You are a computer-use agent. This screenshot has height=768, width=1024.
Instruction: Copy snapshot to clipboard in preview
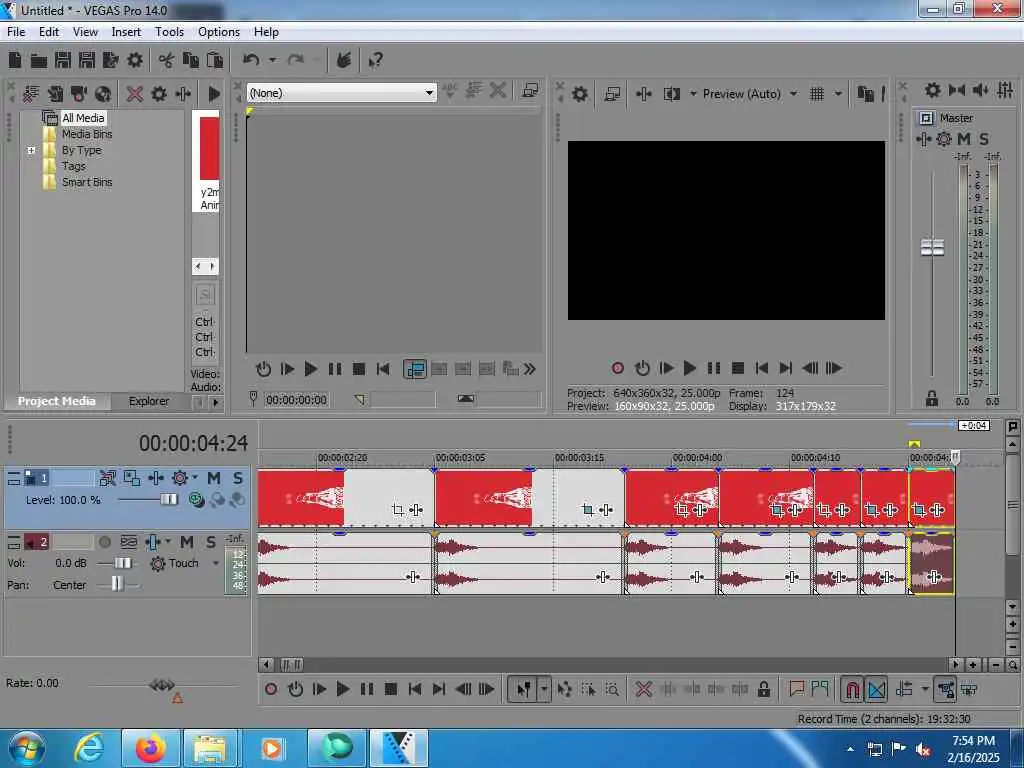pos(865,94)
